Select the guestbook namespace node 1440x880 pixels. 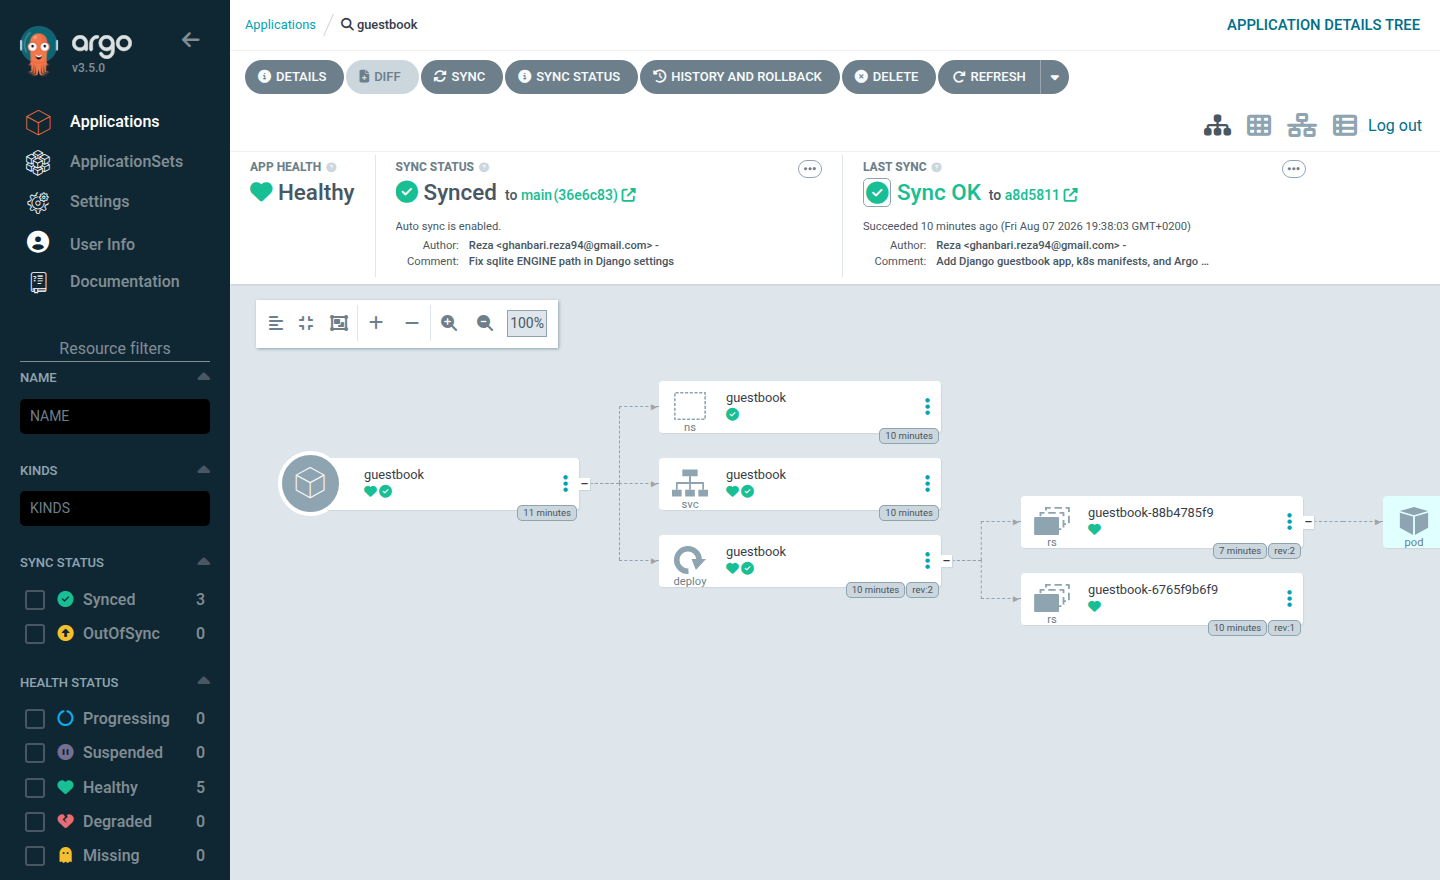pos(799,407)
